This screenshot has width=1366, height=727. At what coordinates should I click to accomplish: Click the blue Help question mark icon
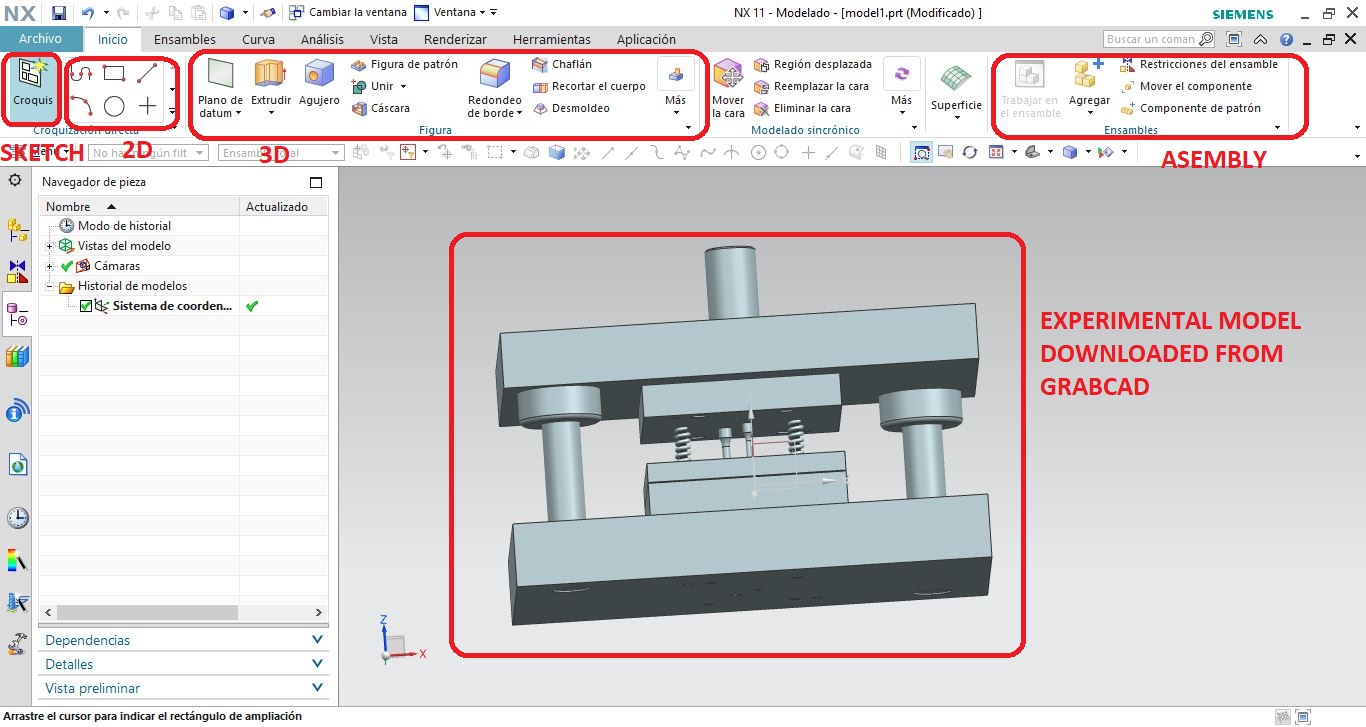pos(1286,39)
